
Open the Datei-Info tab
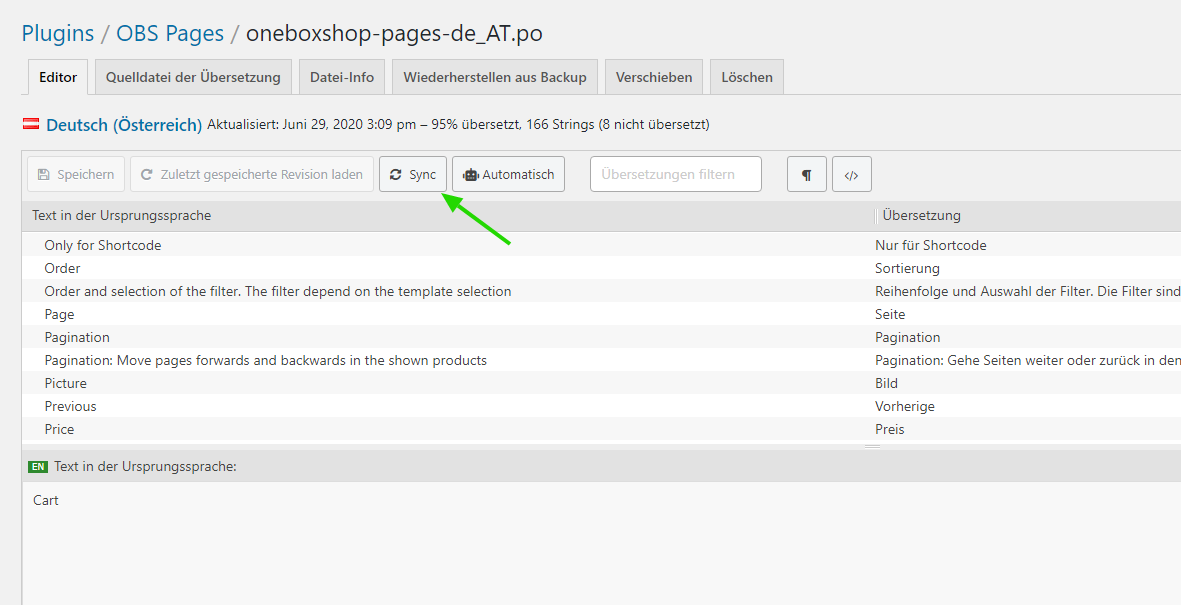(x=342, y=77)
